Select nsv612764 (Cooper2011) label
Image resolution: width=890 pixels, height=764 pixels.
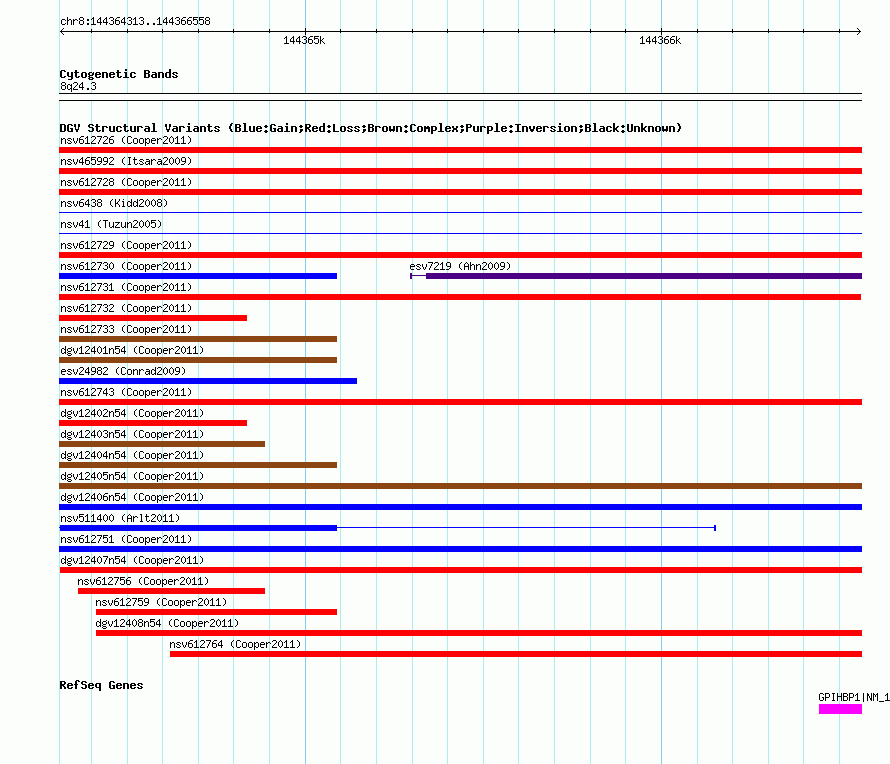(235, 644)
